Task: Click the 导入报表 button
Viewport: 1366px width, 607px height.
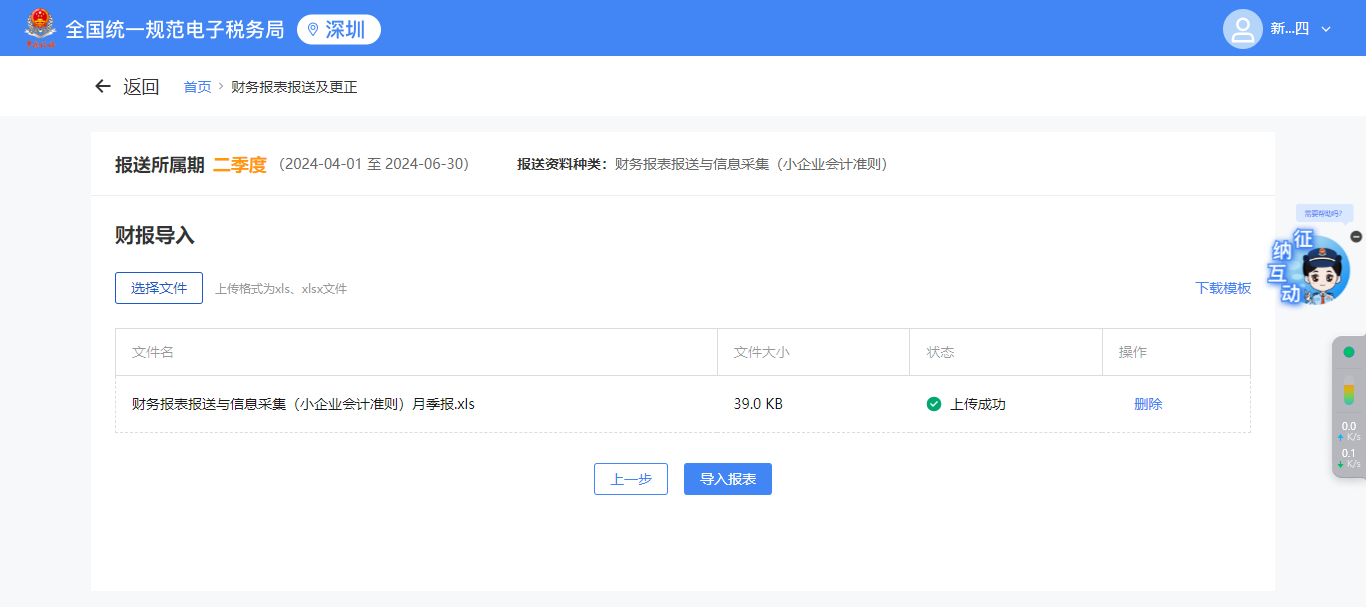Action: (x=728, y=479)
